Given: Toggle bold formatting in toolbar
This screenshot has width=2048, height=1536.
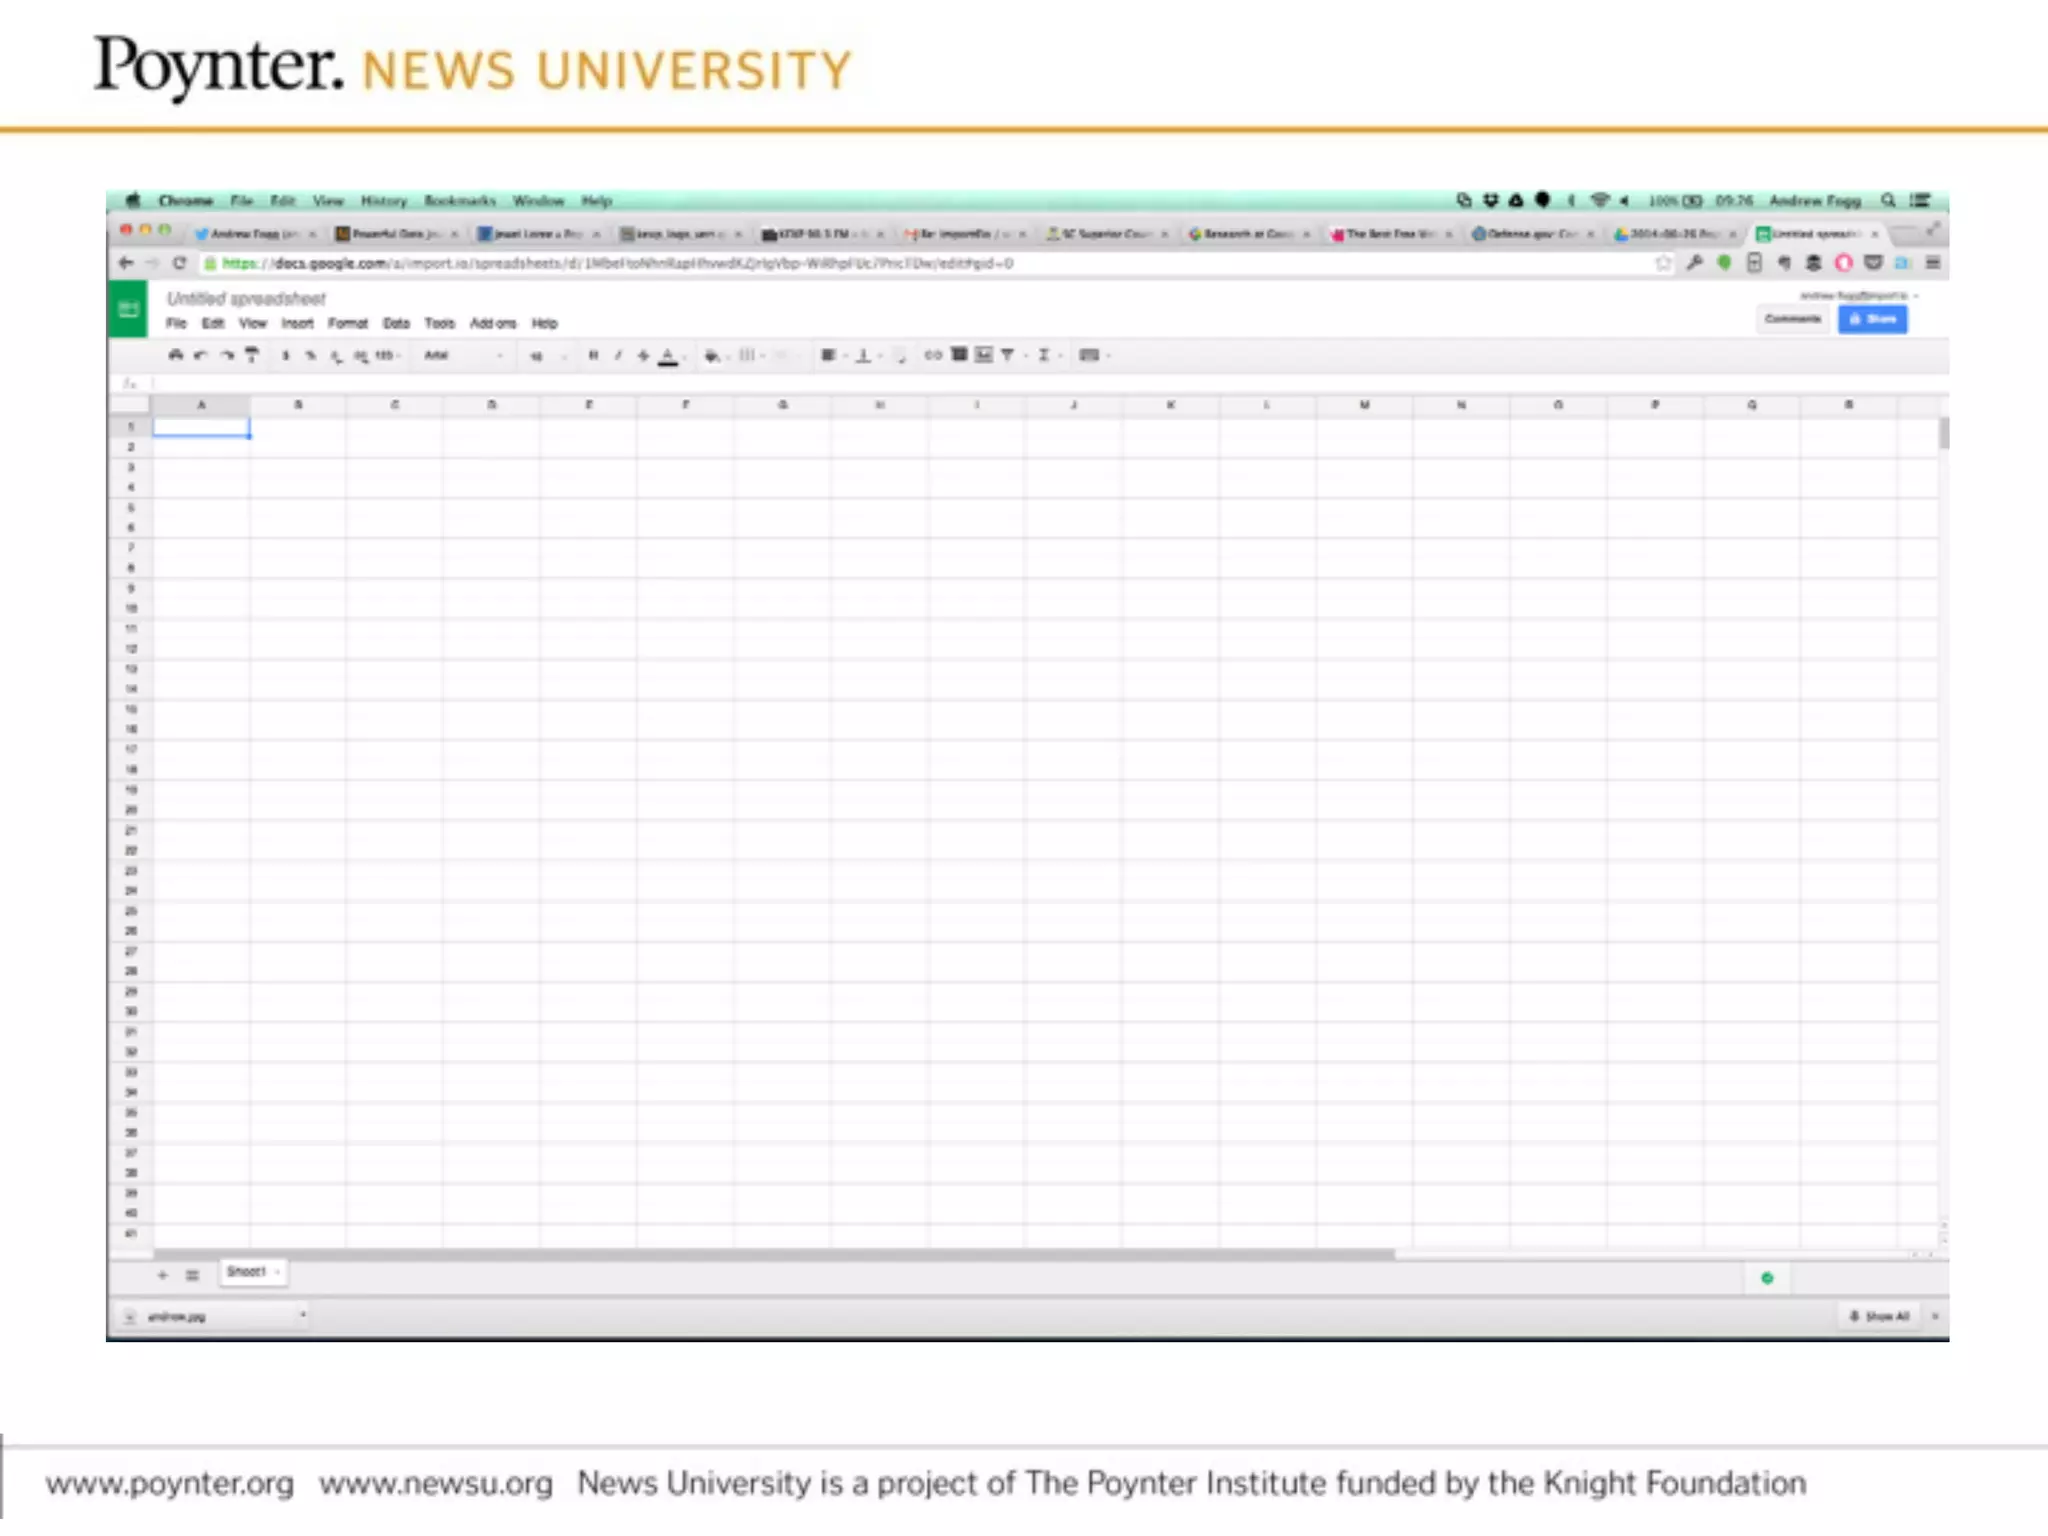Looking at the screenshot, I should click(593, 355).
